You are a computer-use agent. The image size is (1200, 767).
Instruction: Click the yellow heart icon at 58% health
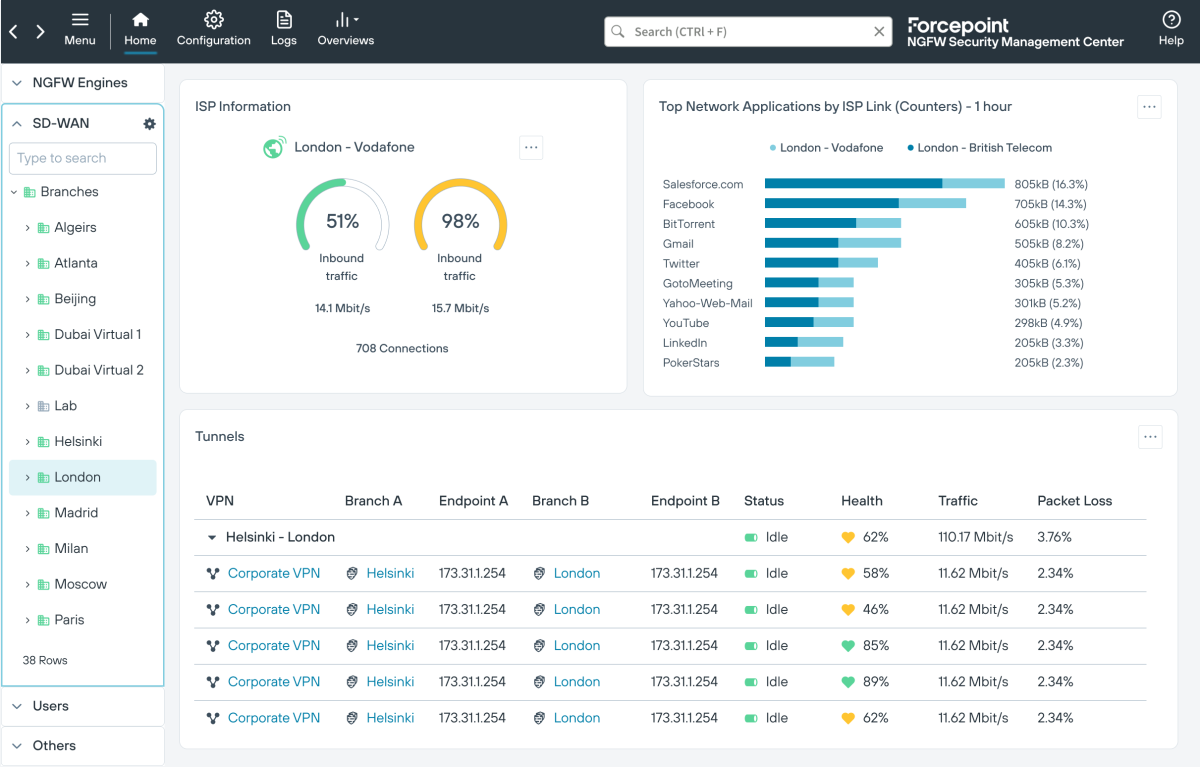click(848, 574)
